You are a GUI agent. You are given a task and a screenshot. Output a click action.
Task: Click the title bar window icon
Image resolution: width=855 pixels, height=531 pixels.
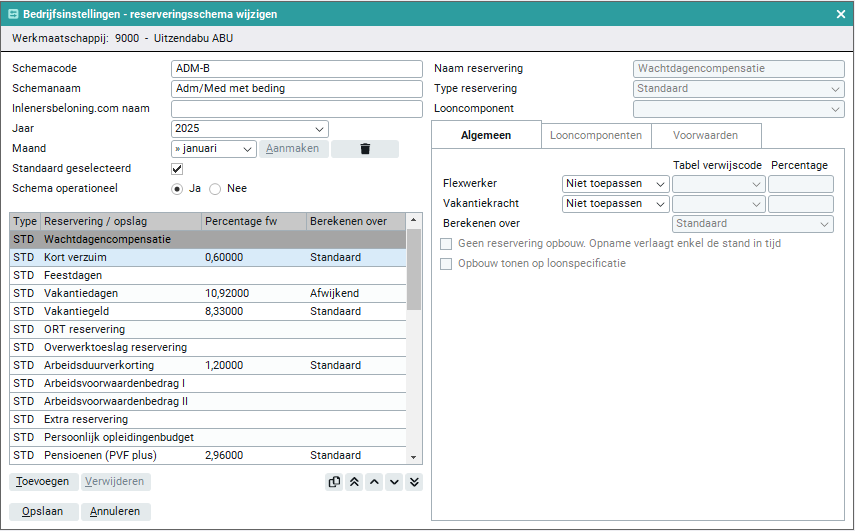pos(13,14)
